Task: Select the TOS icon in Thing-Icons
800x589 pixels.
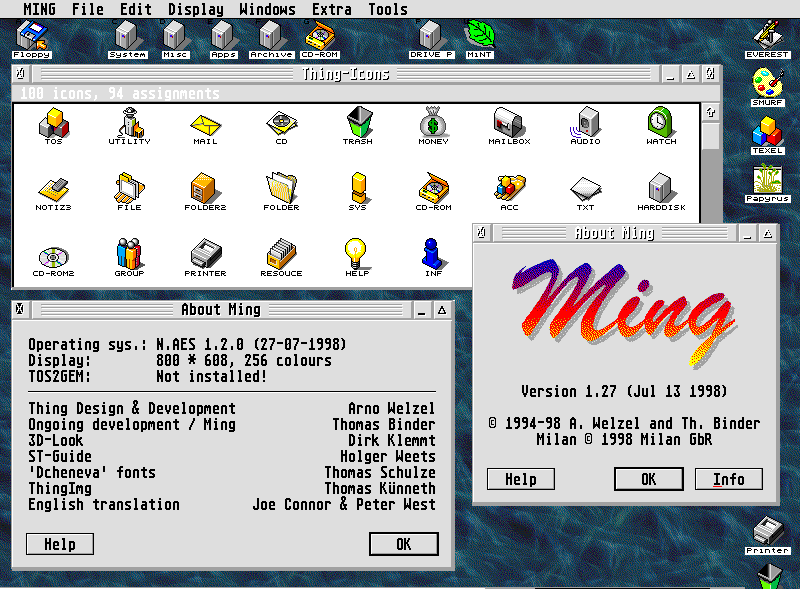Action: coord(53,126)
